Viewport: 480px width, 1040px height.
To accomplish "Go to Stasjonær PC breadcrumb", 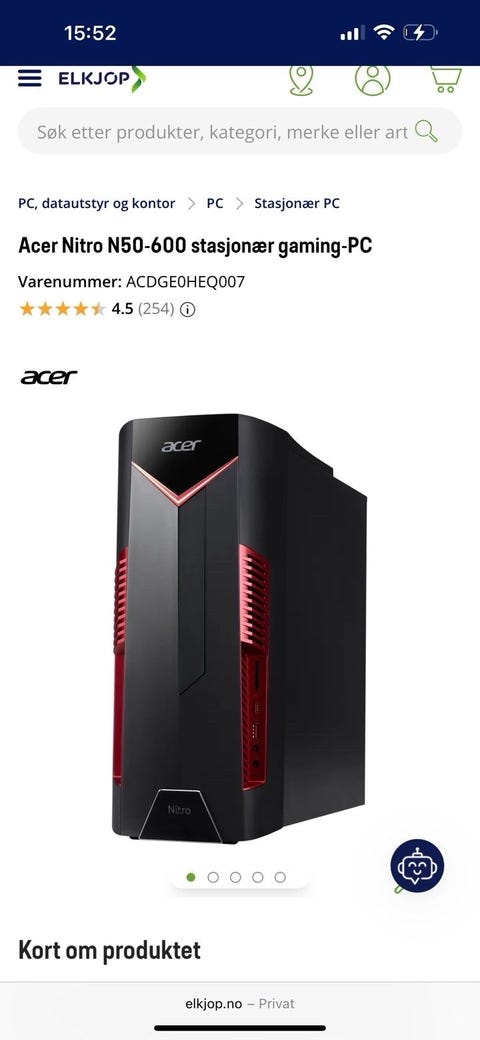I will tap(297, 204).
